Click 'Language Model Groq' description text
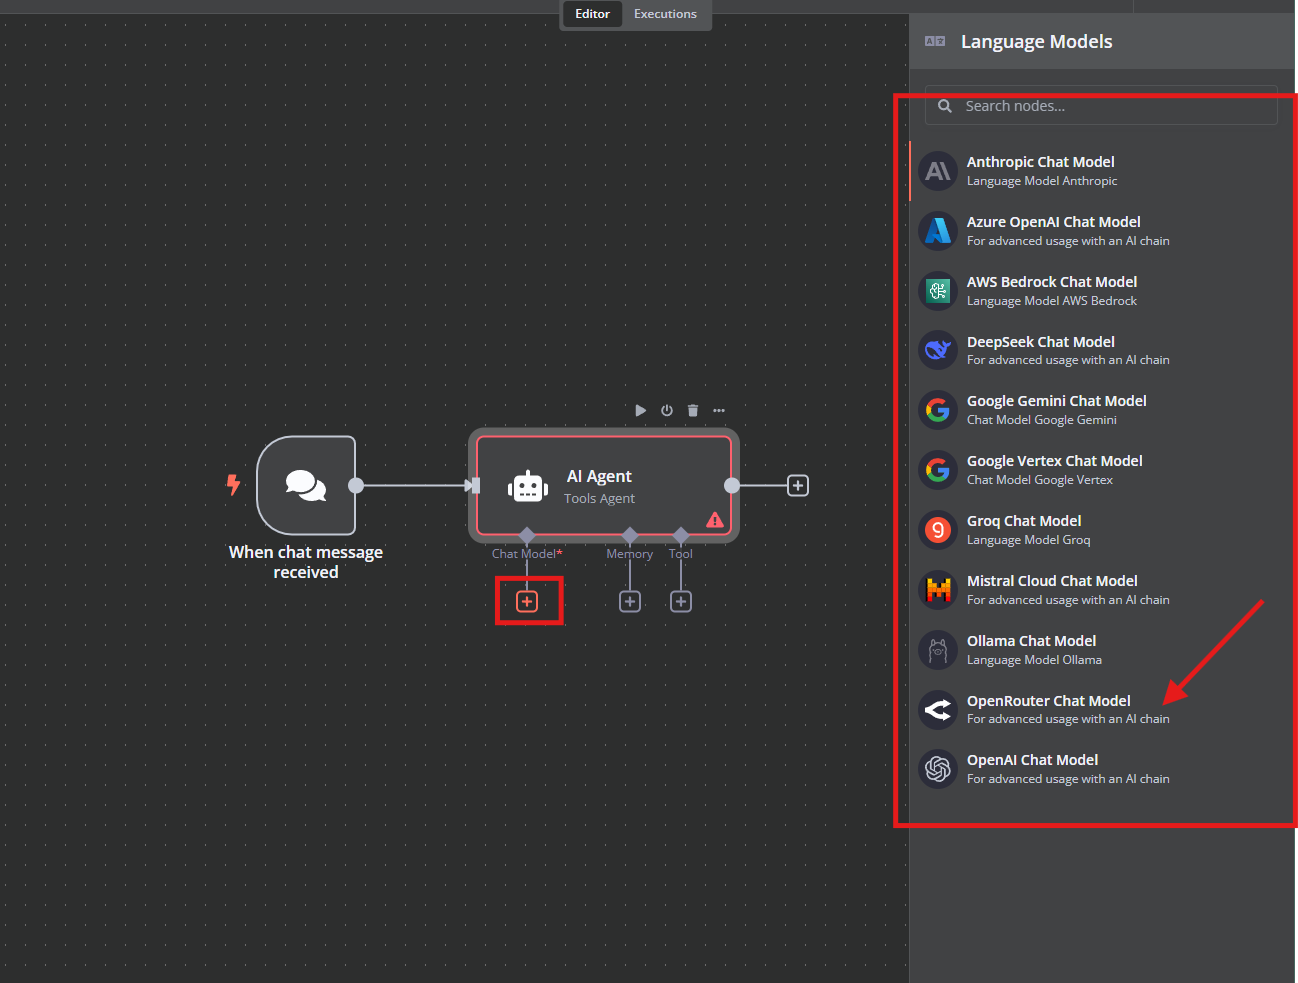Image resolution: width=1298 pixels, height=983 pixels. tap(1029, 540)
